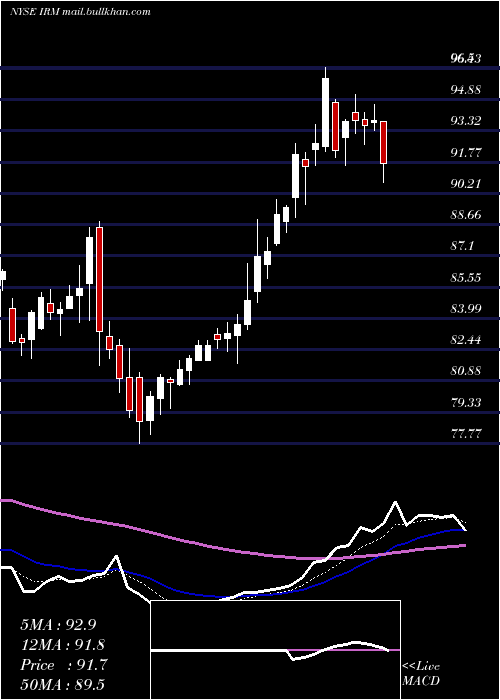500x700 pixels.
Task: Select the 80.88 price level label
Action: [x=466, y=371]
